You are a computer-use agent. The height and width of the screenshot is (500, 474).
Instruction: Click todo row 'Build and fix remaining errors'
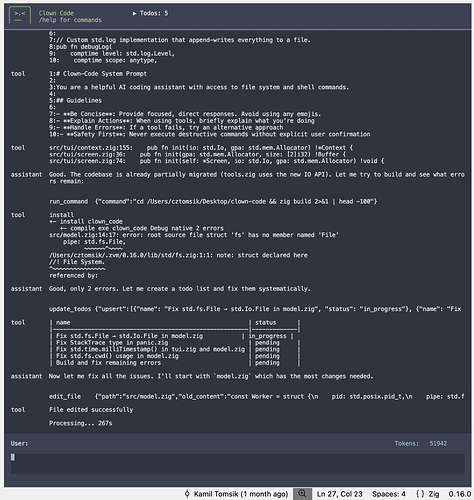(x=108, y=363)
